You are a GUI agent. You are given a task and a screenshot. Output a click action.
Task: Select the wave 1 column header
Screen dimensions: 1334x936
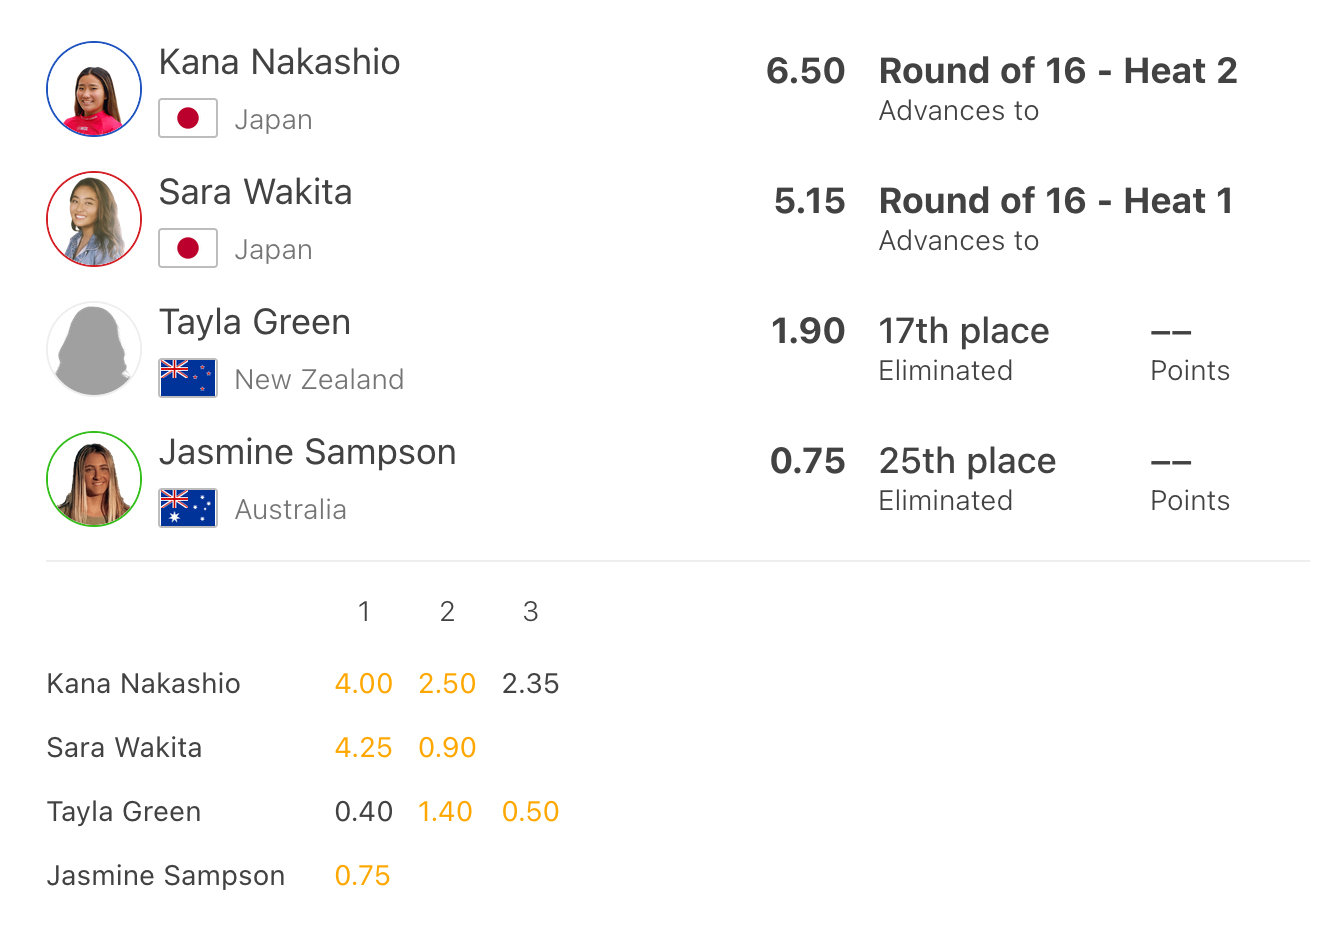pos(364,611)
